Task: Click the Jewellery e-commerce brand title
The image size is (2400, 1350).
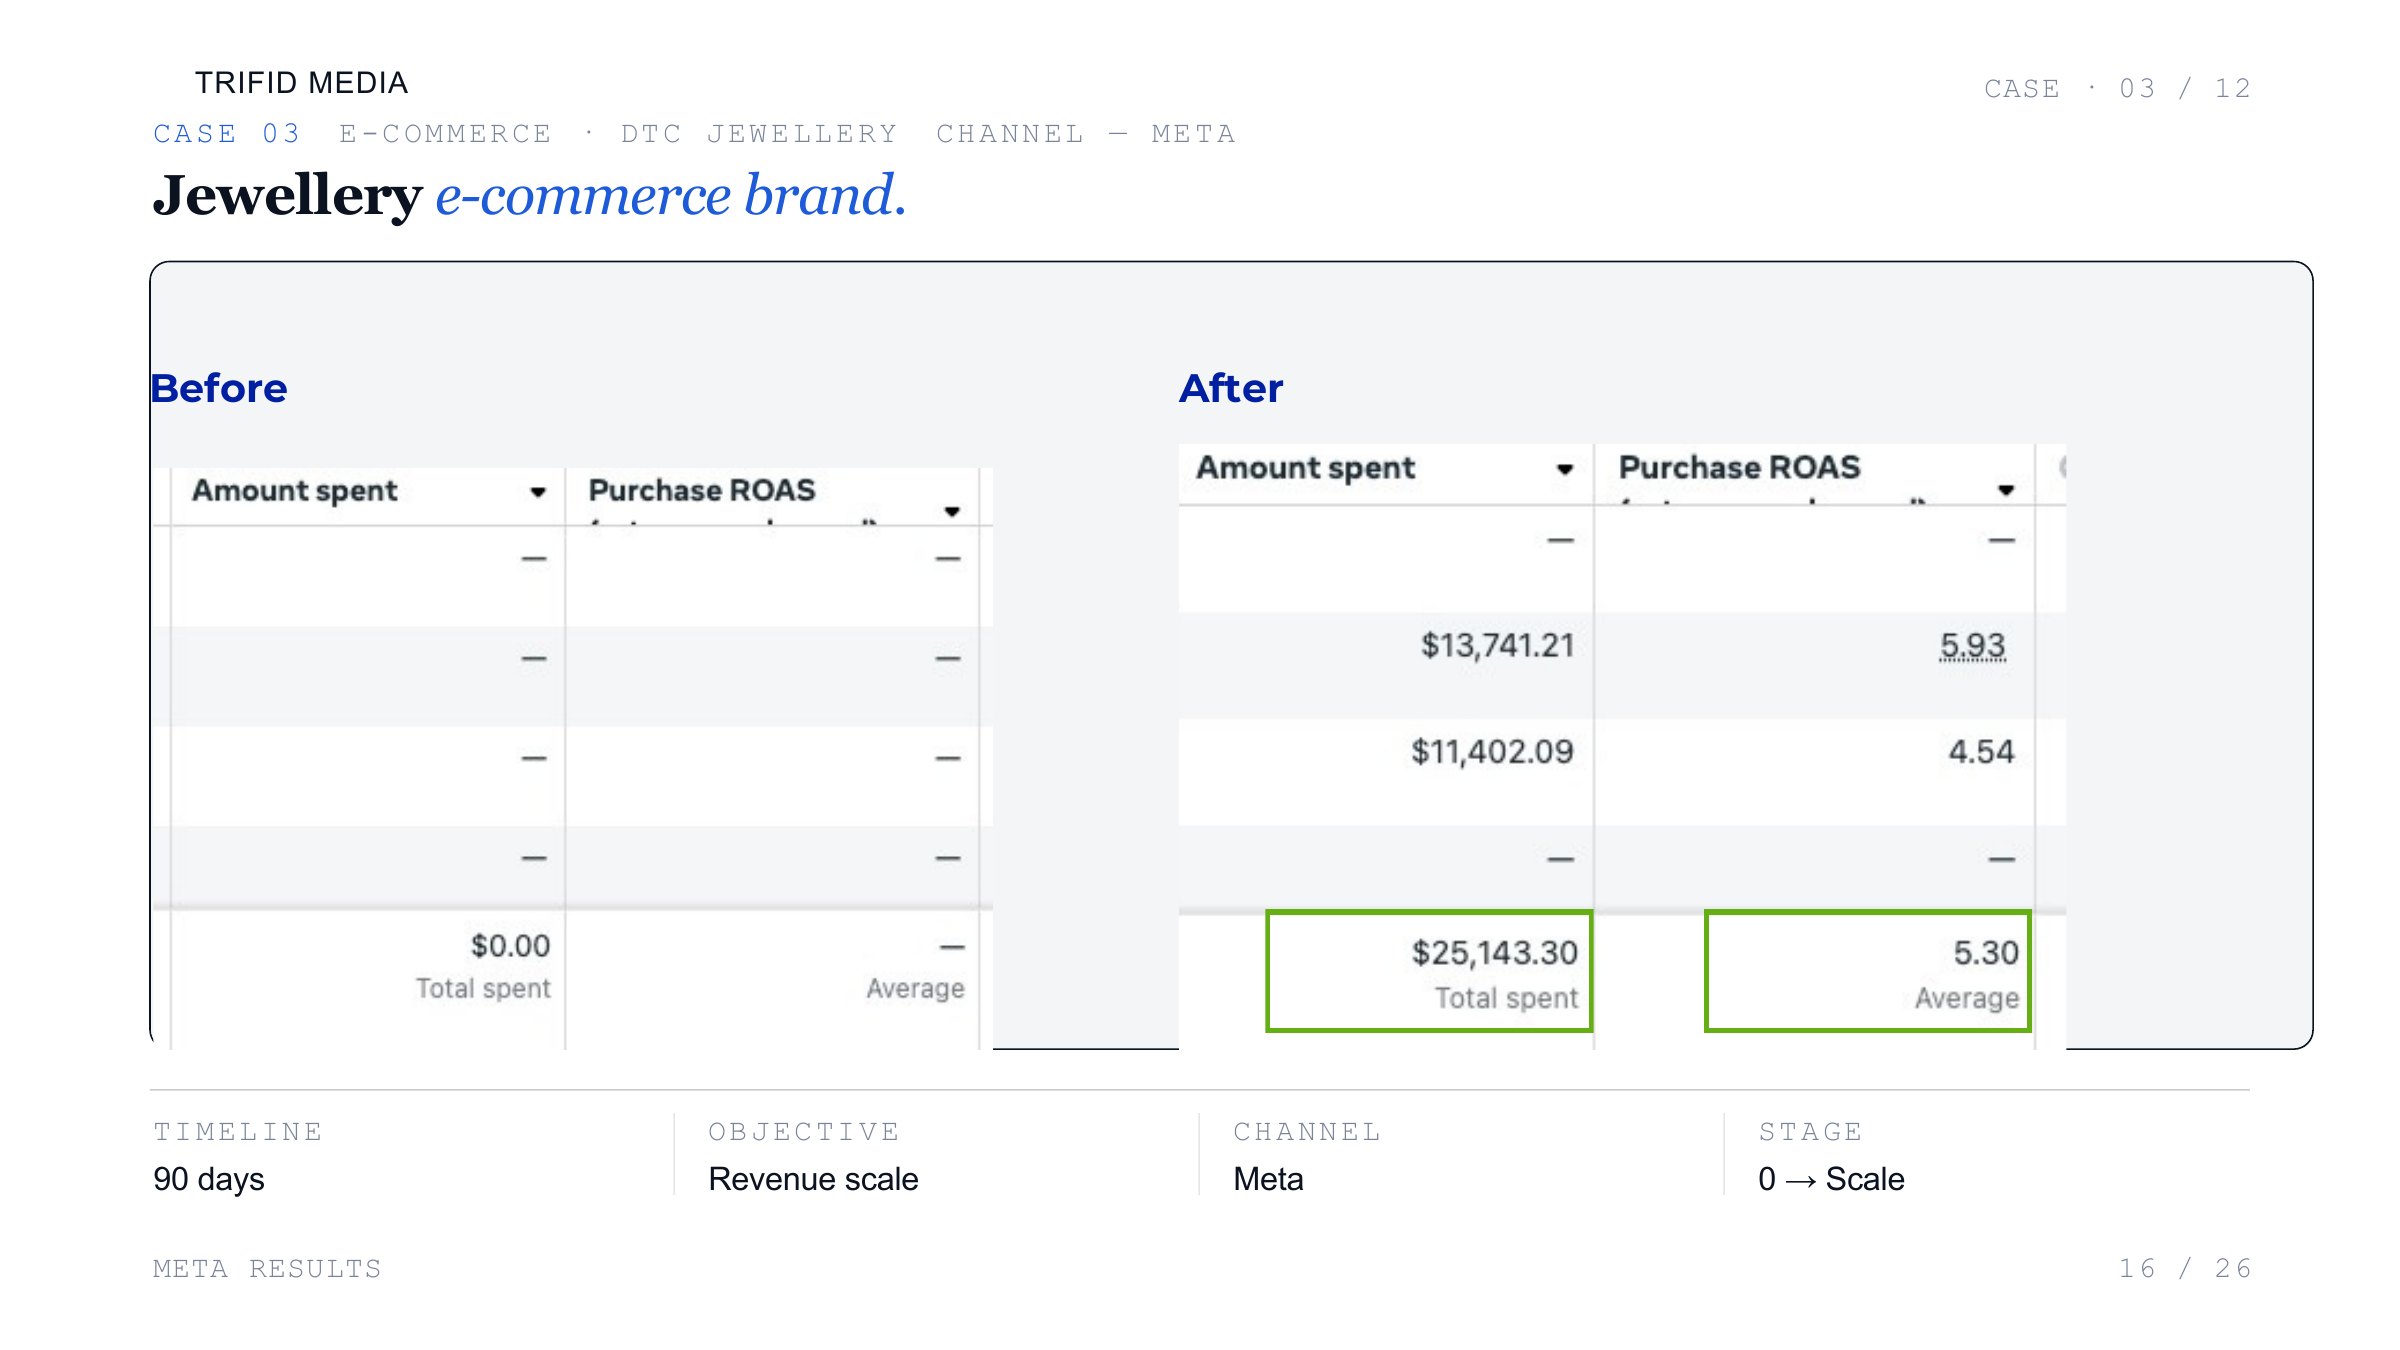Action: (x=529, y=195)
